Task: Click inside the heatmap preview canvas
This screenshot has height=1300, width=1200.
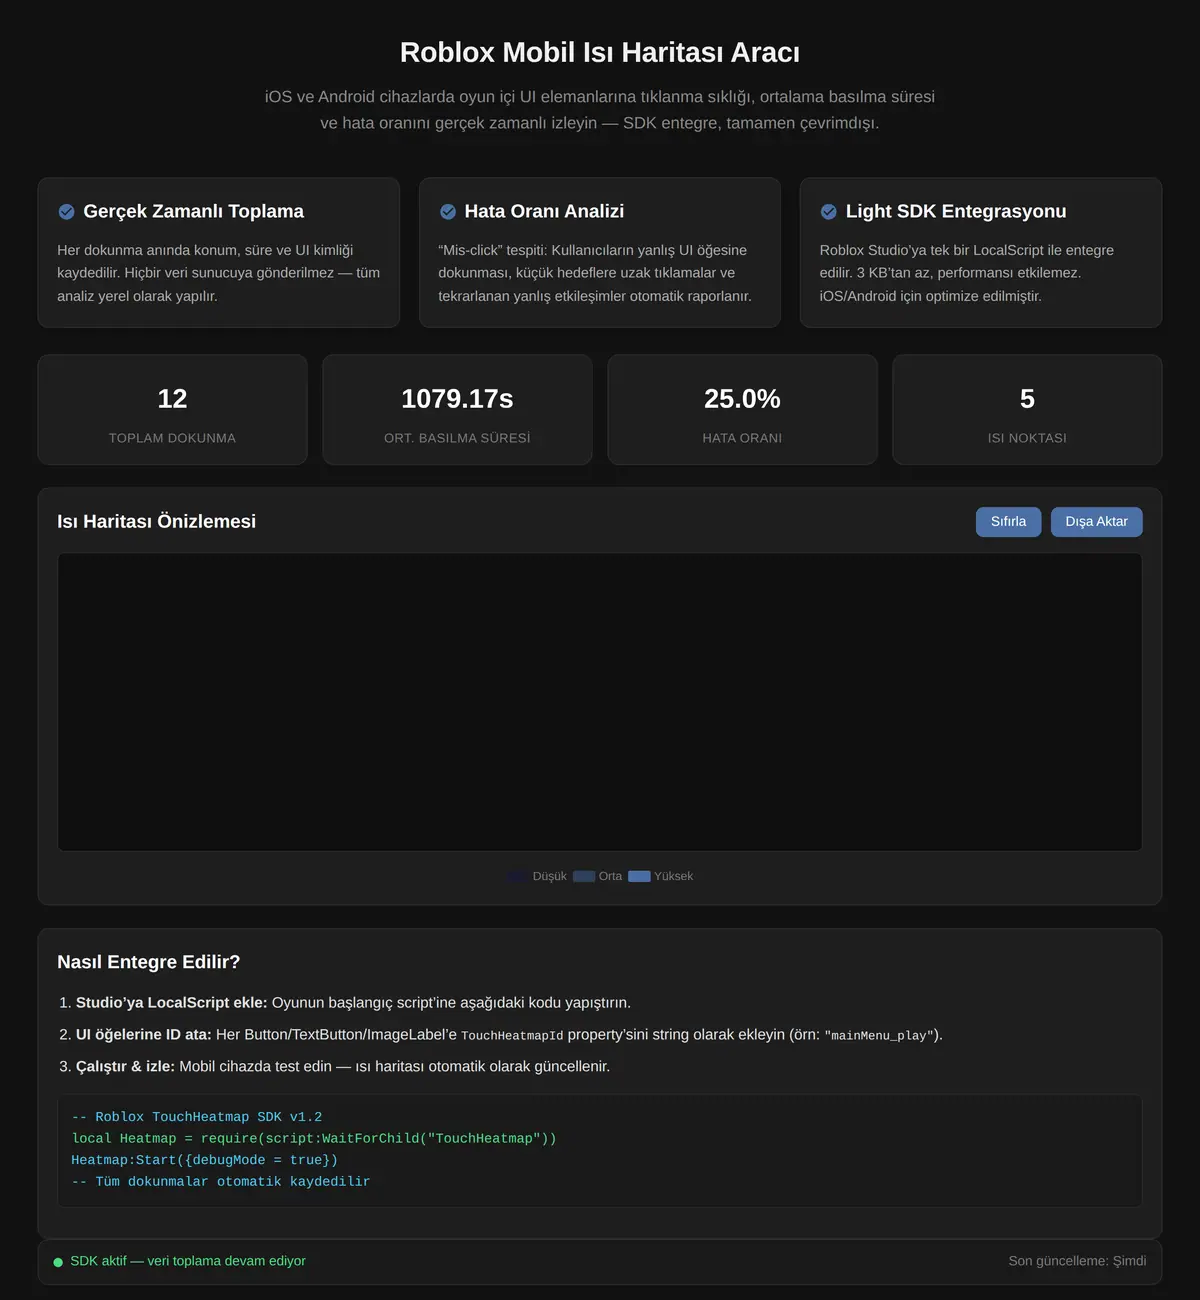Action: [600, 702]
